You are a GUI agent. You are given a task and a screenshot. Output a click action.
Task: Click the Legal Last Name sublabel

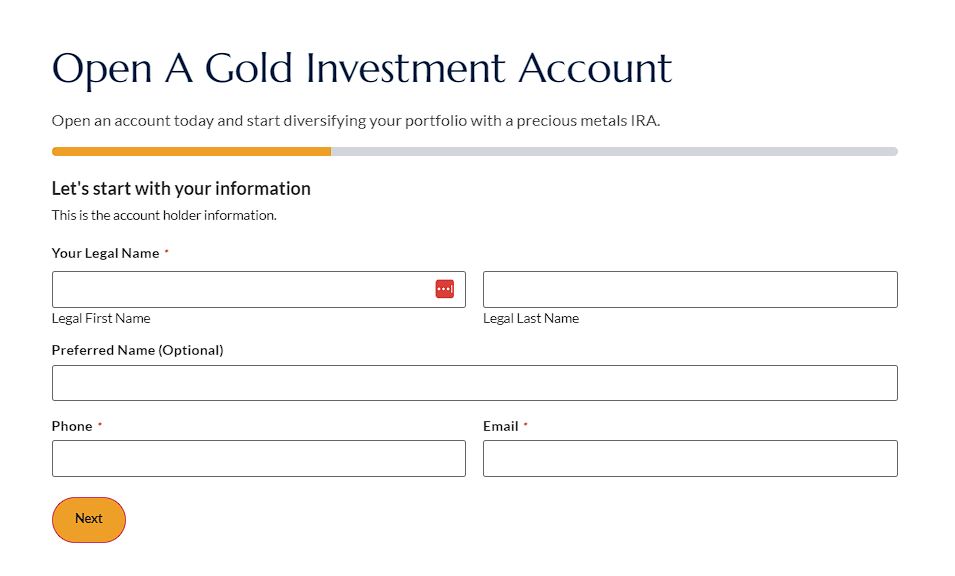[x=531, y=318]
